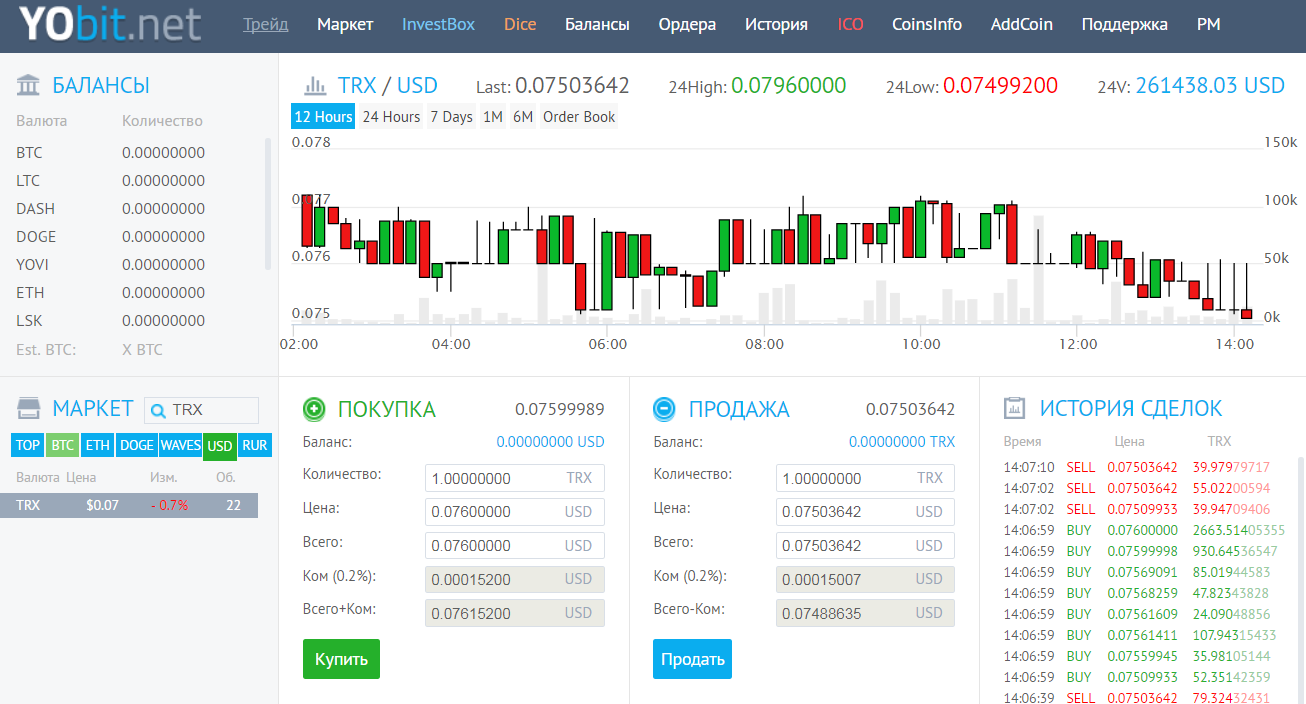This screenshot has height=704, width=1306.
Task: Click the magnifier icon in market search
Action: [158, 410]
